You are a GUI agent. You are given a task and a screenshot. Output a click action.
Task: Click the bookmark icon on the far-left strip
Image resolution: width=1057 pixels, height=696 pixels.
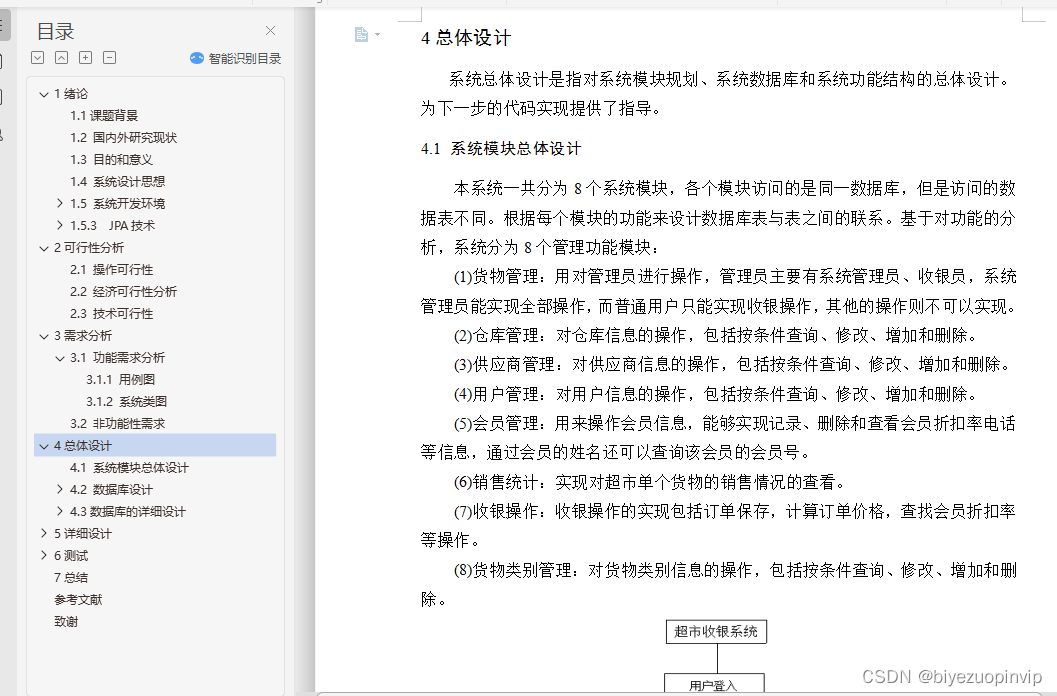pos(7,59)
